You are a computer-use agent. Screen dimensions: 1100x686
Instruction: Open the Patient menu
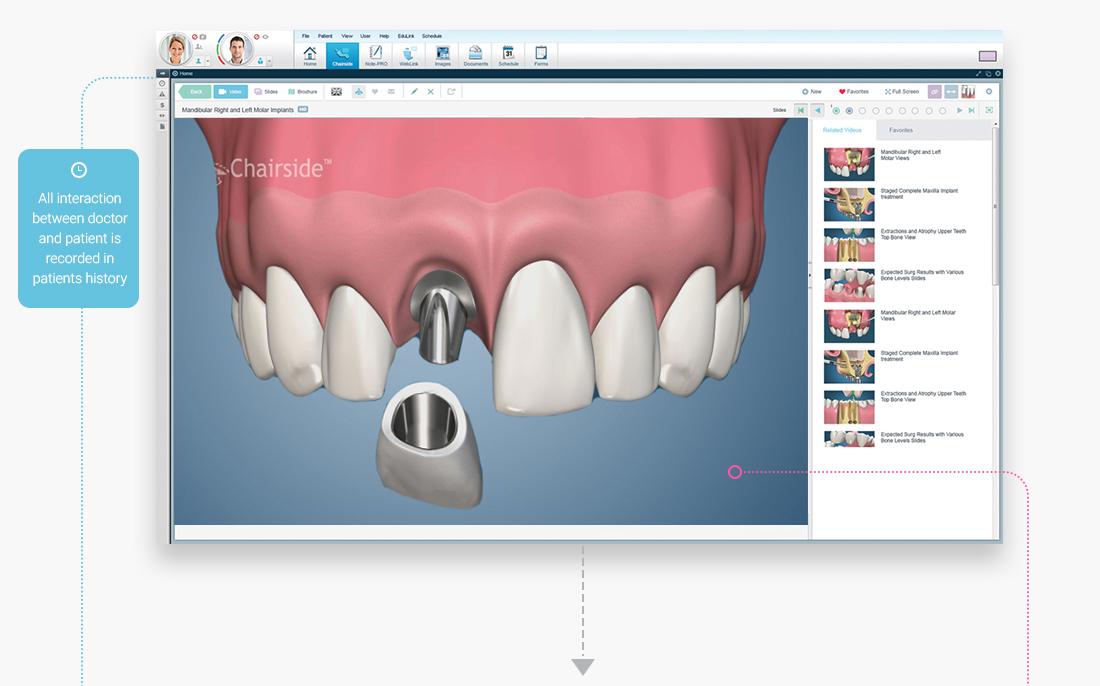coord(326,36)
